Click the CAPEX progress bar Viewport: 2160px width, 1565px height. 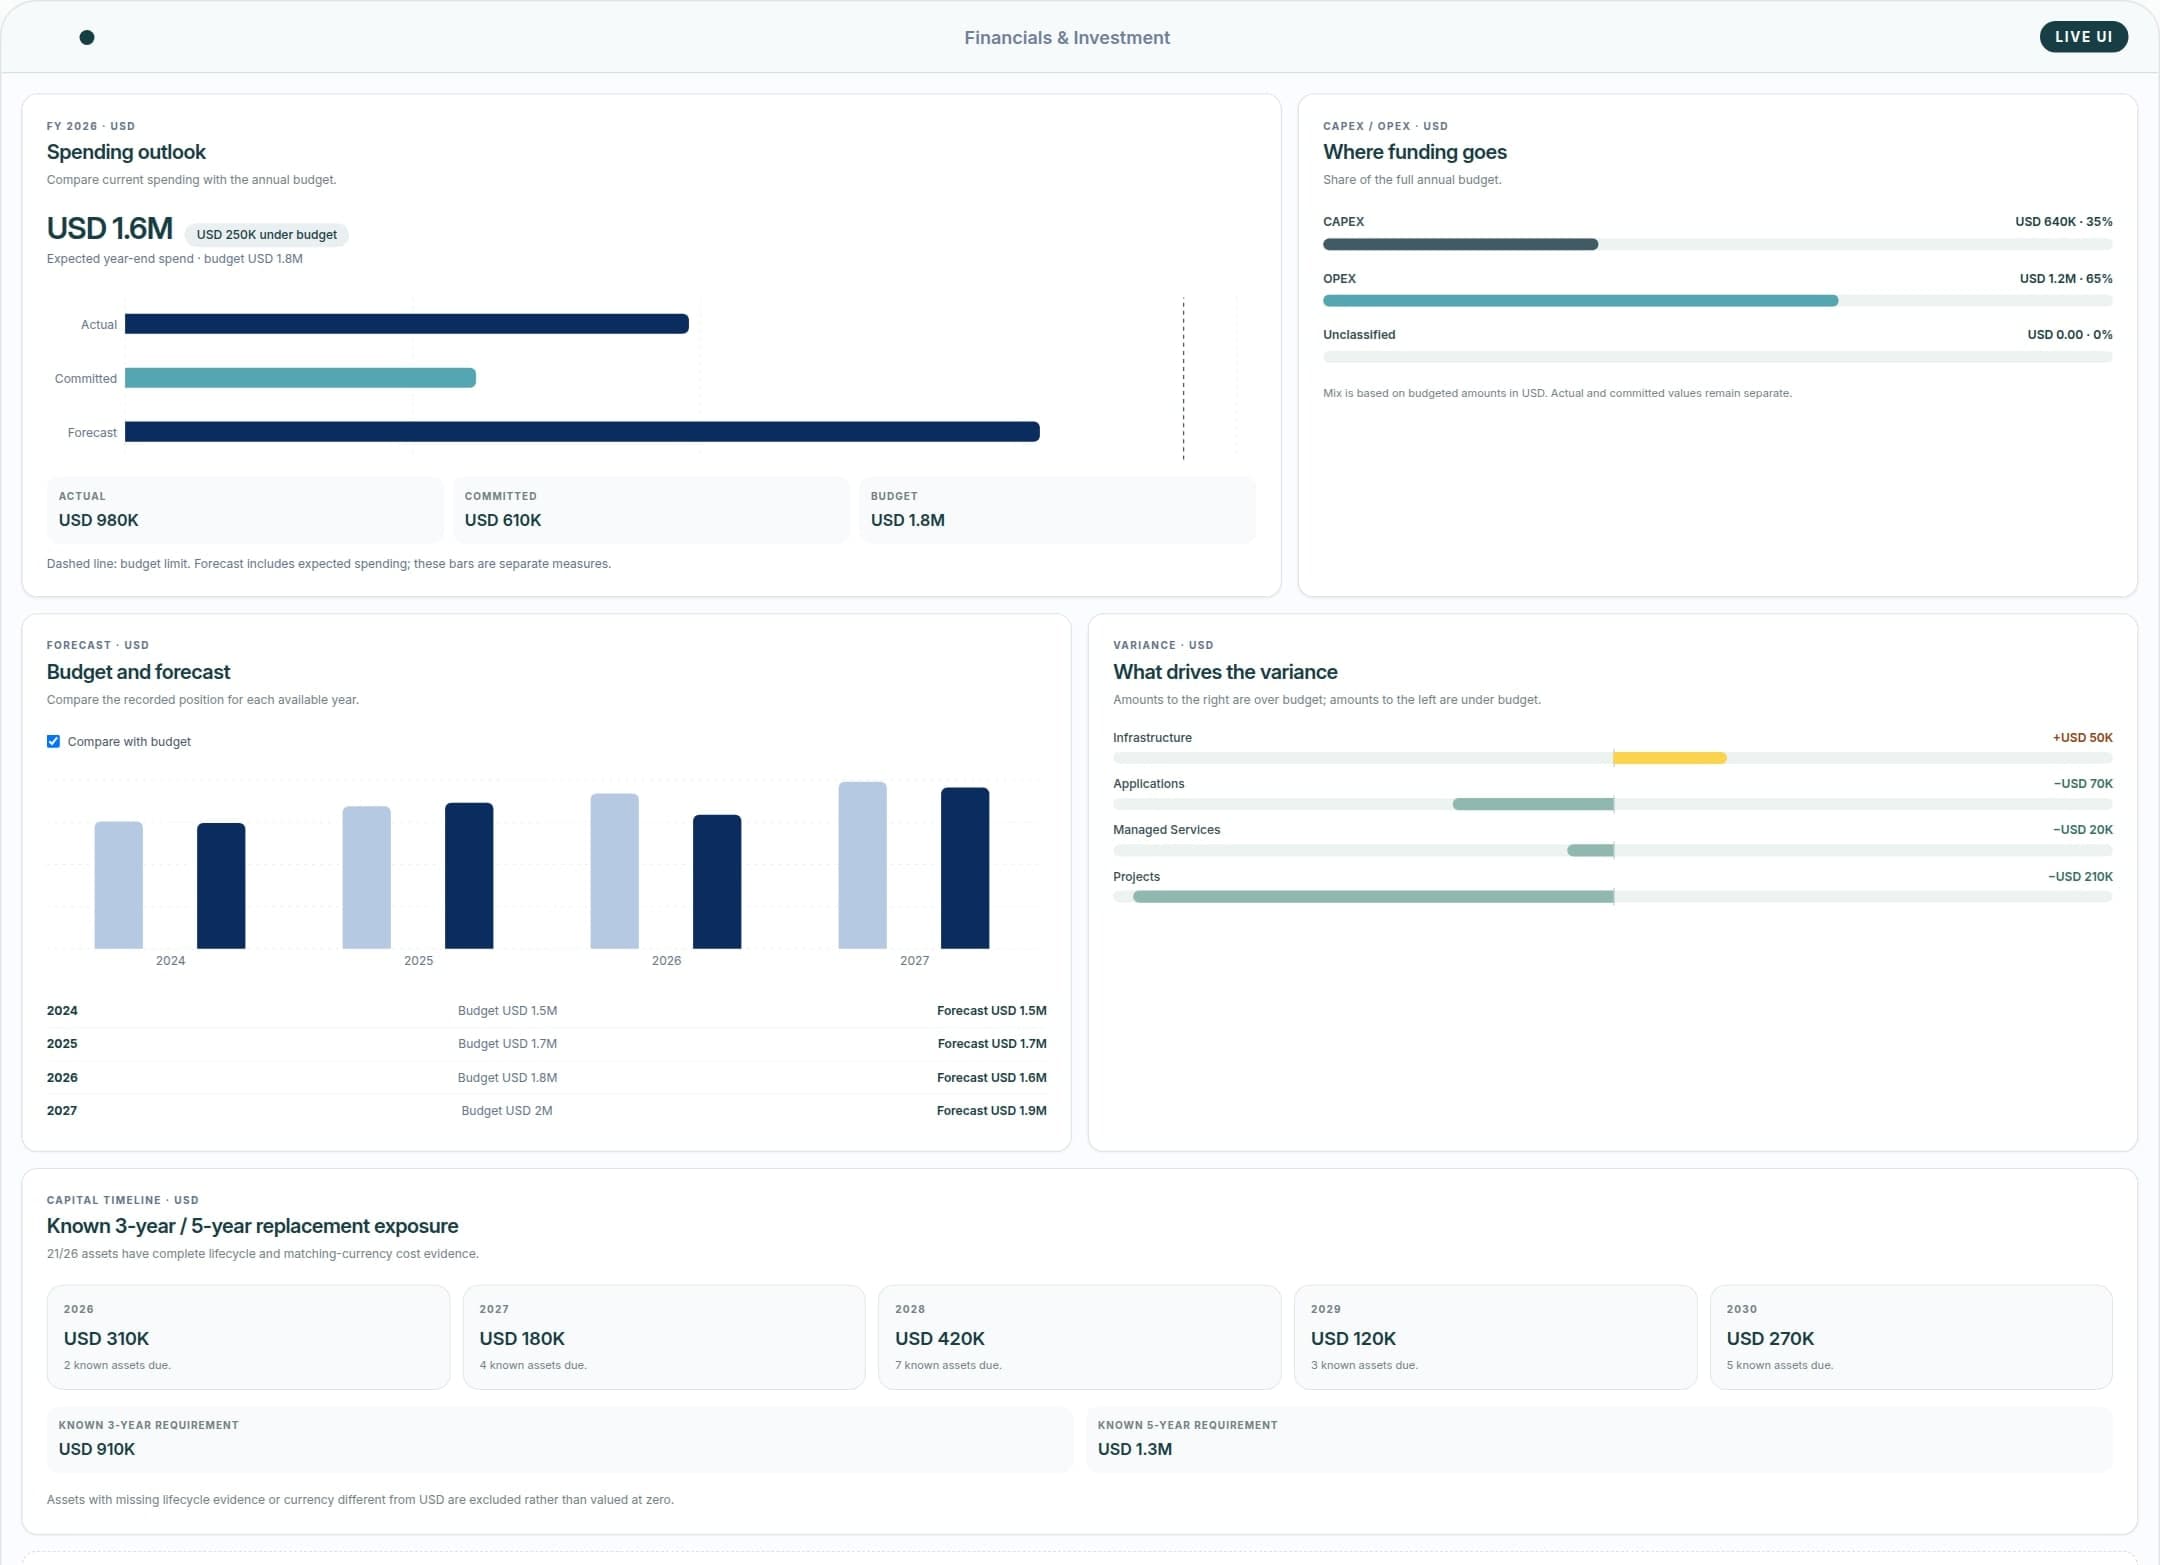[x=1717, y=245]
